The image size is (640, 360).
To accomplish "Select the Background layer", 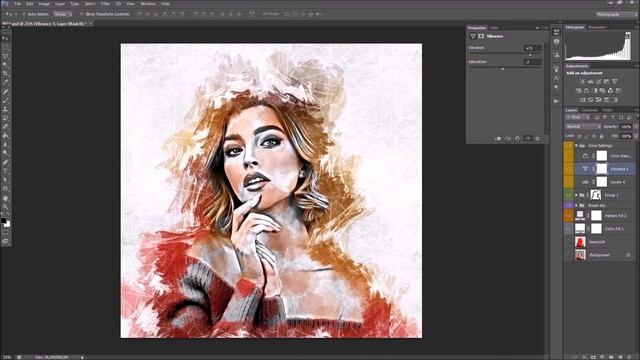I will click(x=604, y=255).
